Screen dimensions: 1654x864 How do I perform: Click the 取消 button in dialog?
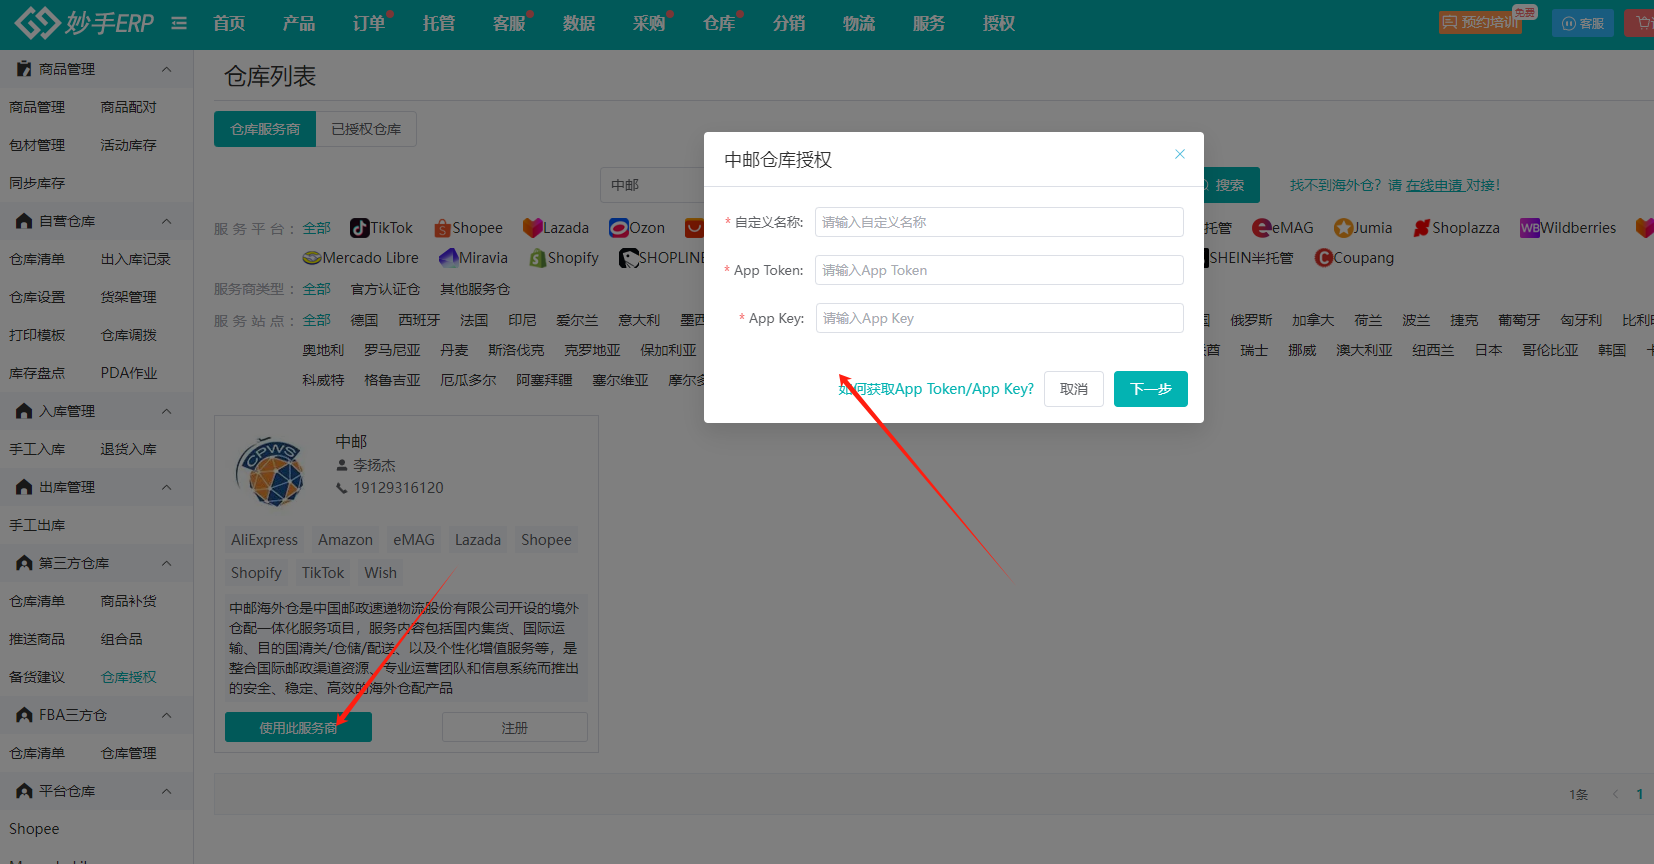tap(1074, 389)
